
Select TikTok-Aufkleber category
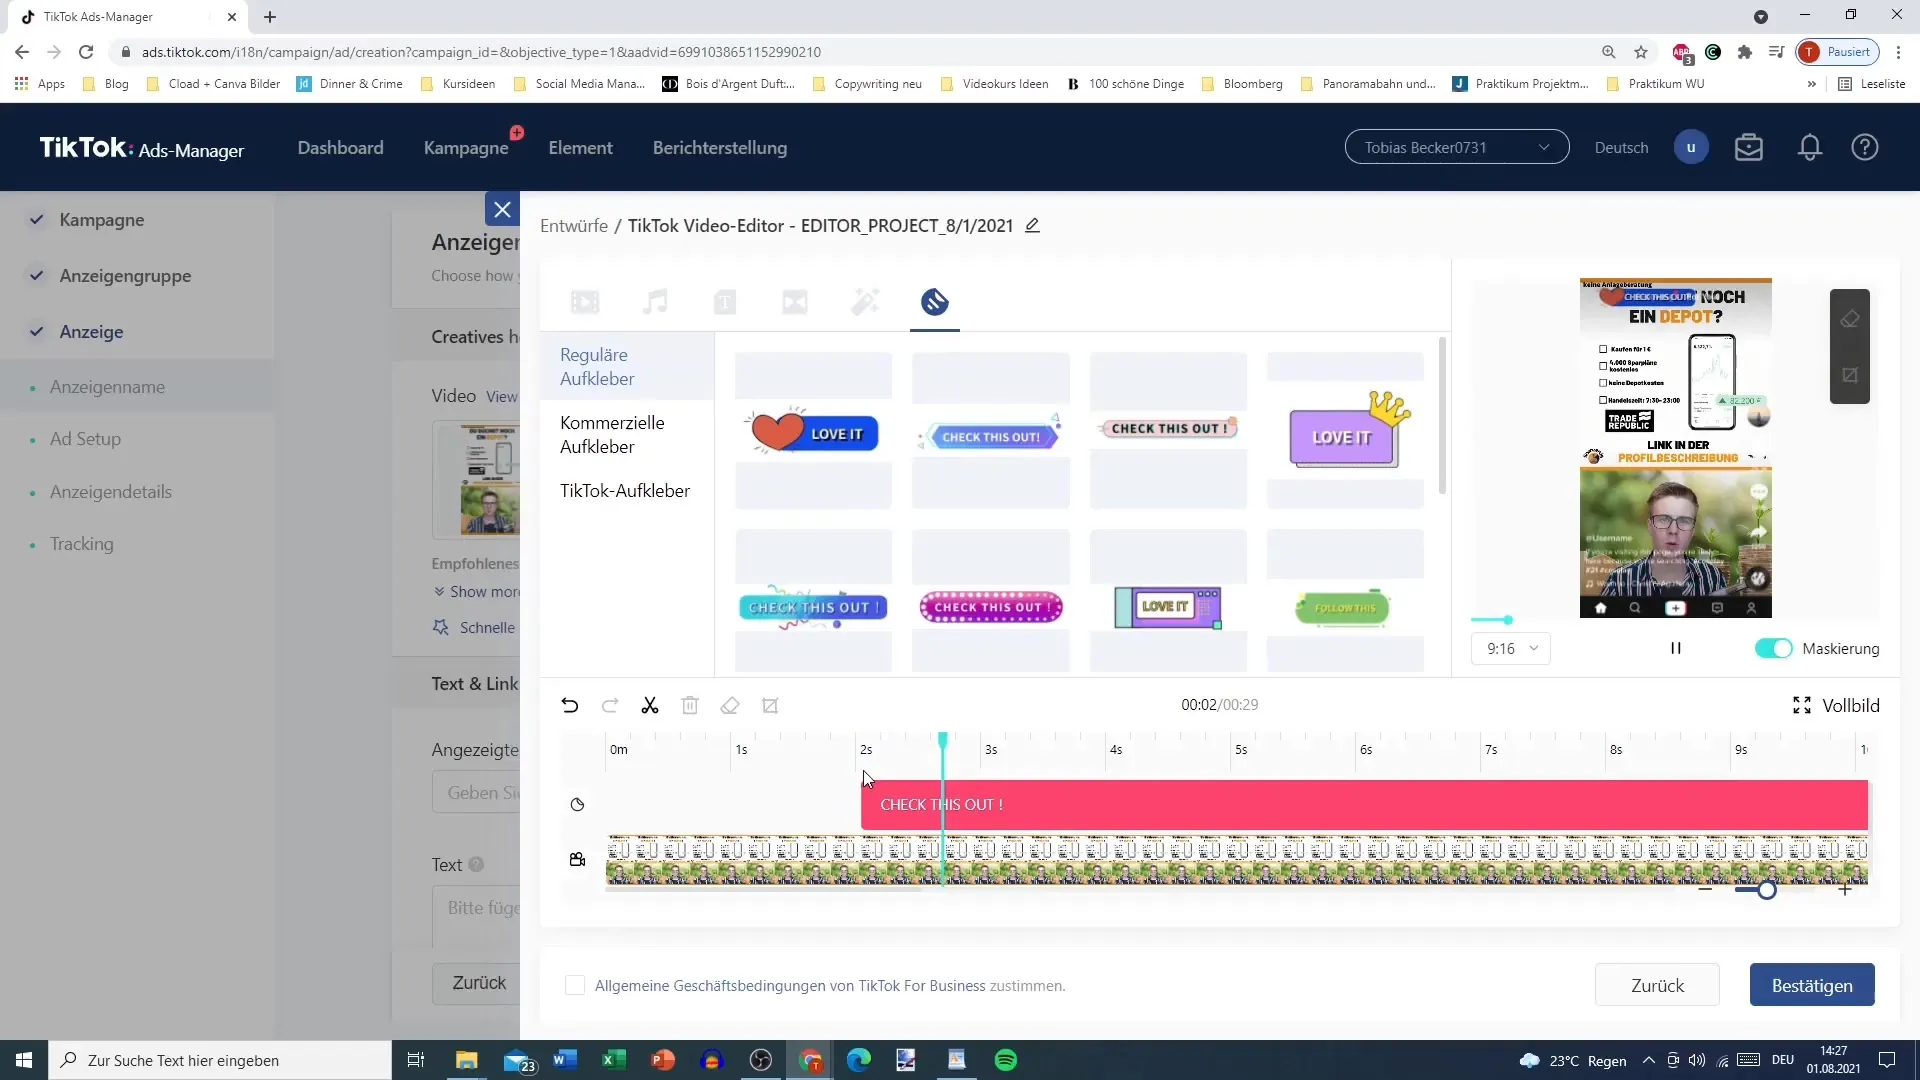click(x=627, y=491)
